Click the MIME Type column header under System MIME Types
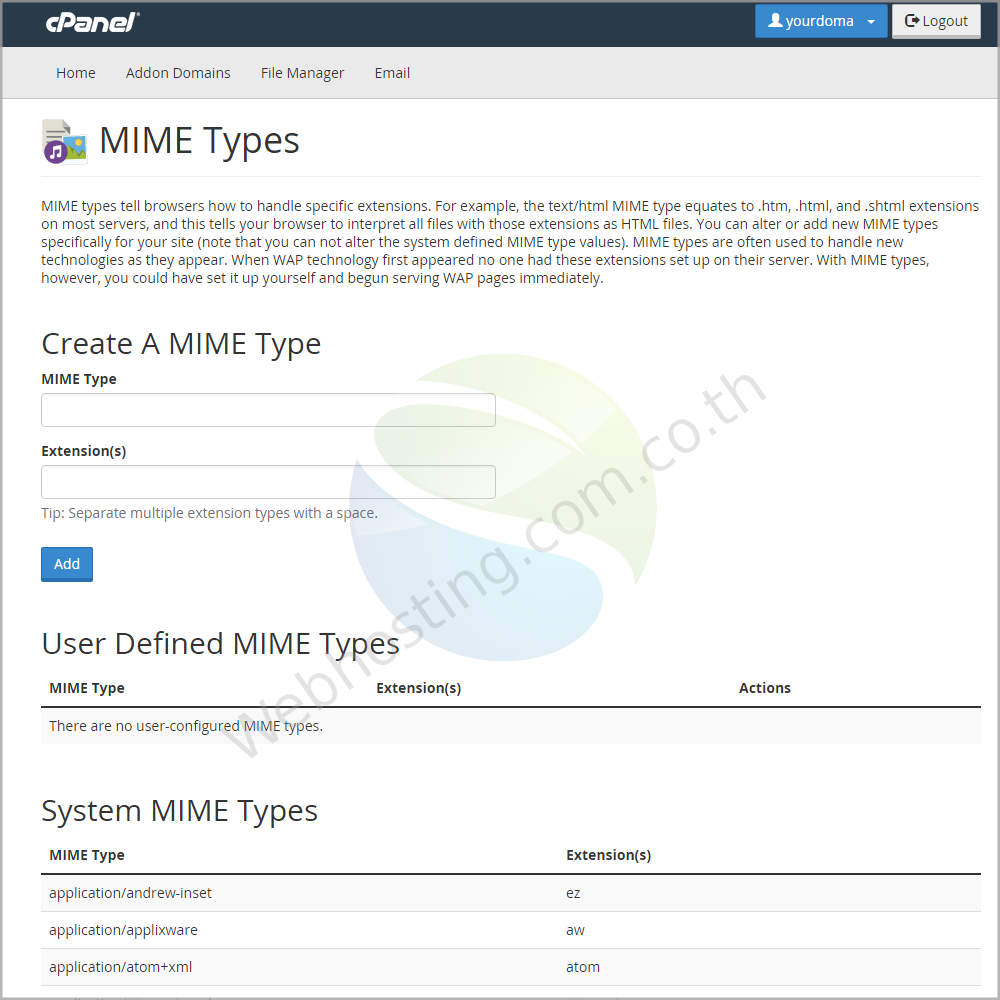Image resolution: width=1000 pixels, height=1000 pixels. point(87,855)
